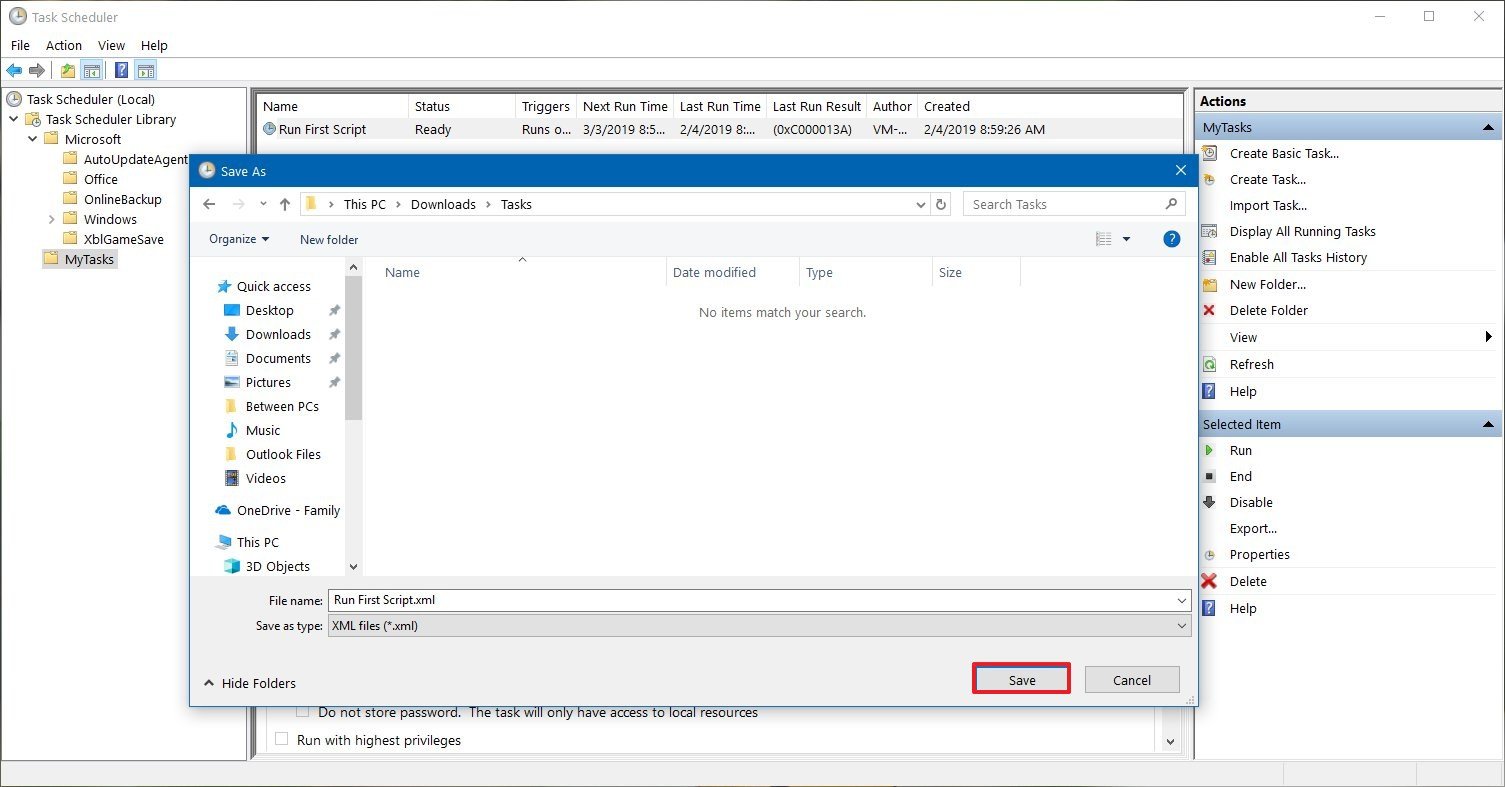
Task: Open the Action menu
Action: (x=64, y=45)
